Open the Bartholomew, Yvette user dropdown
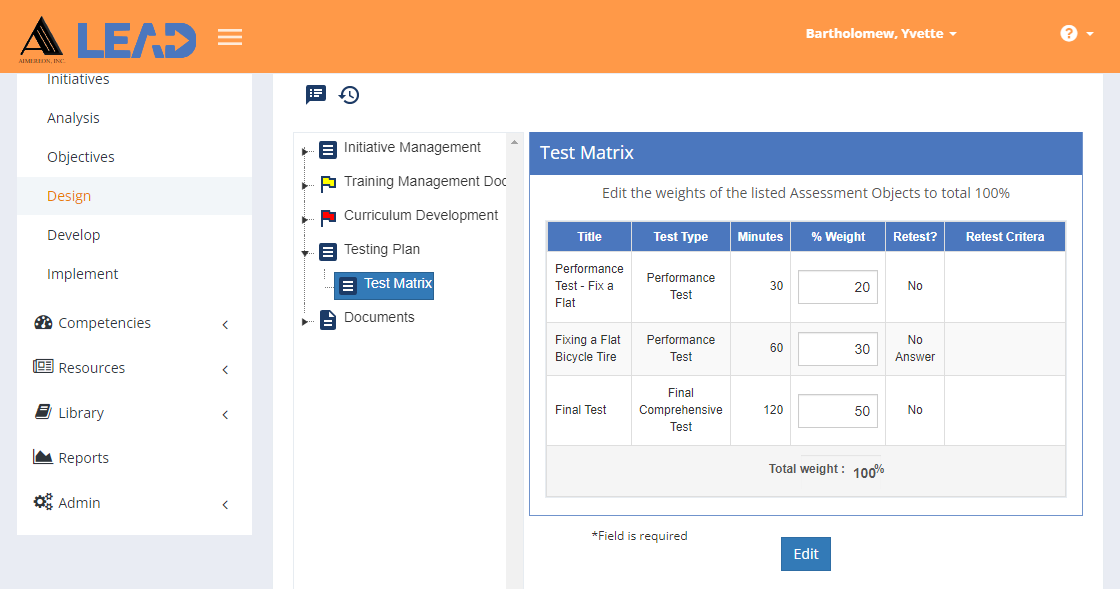This screenshot has width=1120, height=589. pyautogui.click(x=881, y=34)
